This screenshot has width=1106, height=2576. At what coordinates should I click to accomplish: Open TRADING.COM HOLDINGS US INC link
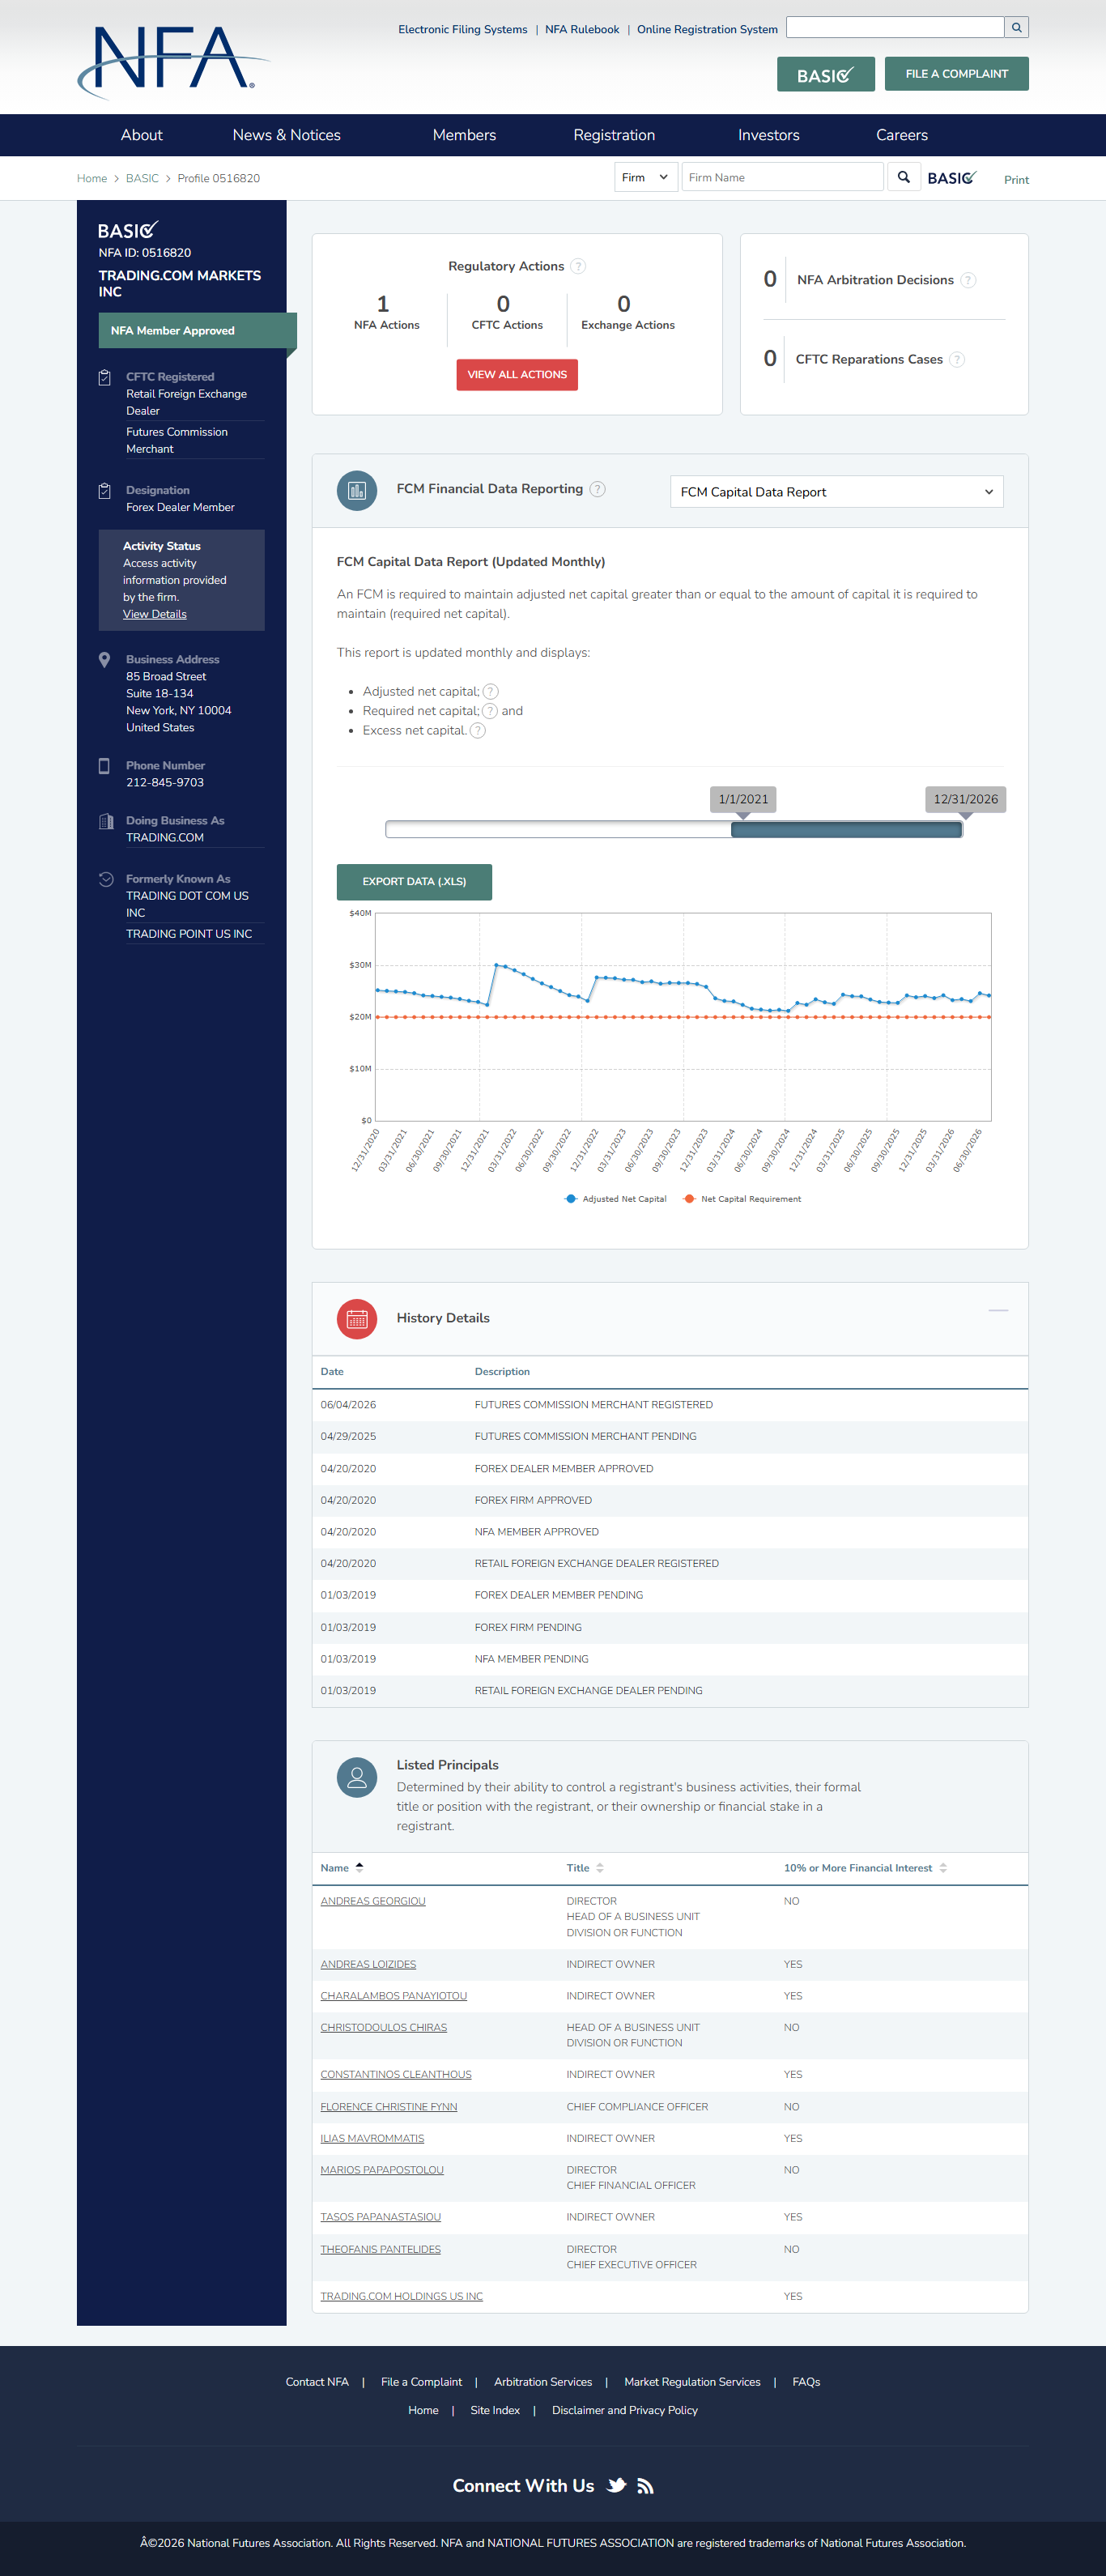click(x=401, y=2296)
